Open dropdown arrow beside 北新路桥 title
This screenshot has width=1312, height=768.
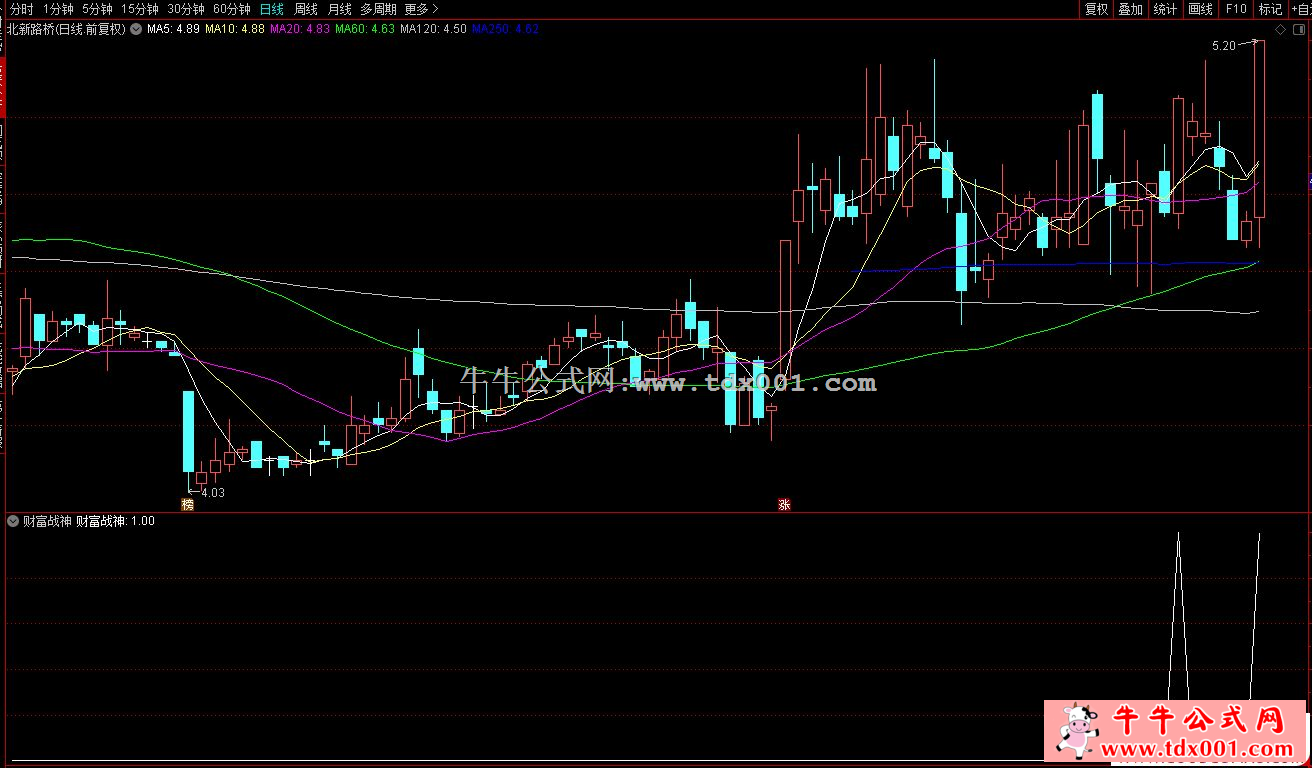[x=135, y=29]
